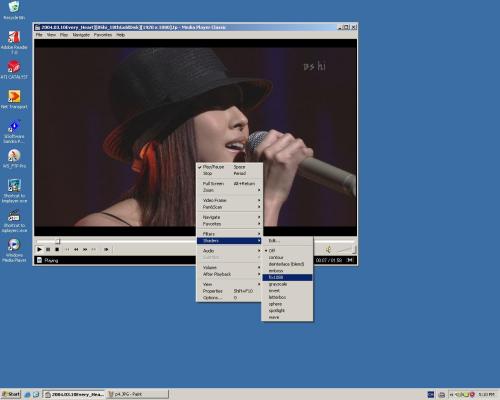Image resolution: width=500 pixels, height=400 pixels.
Task: Choose Options... in the context menu
Action: [x=229, y=298]
